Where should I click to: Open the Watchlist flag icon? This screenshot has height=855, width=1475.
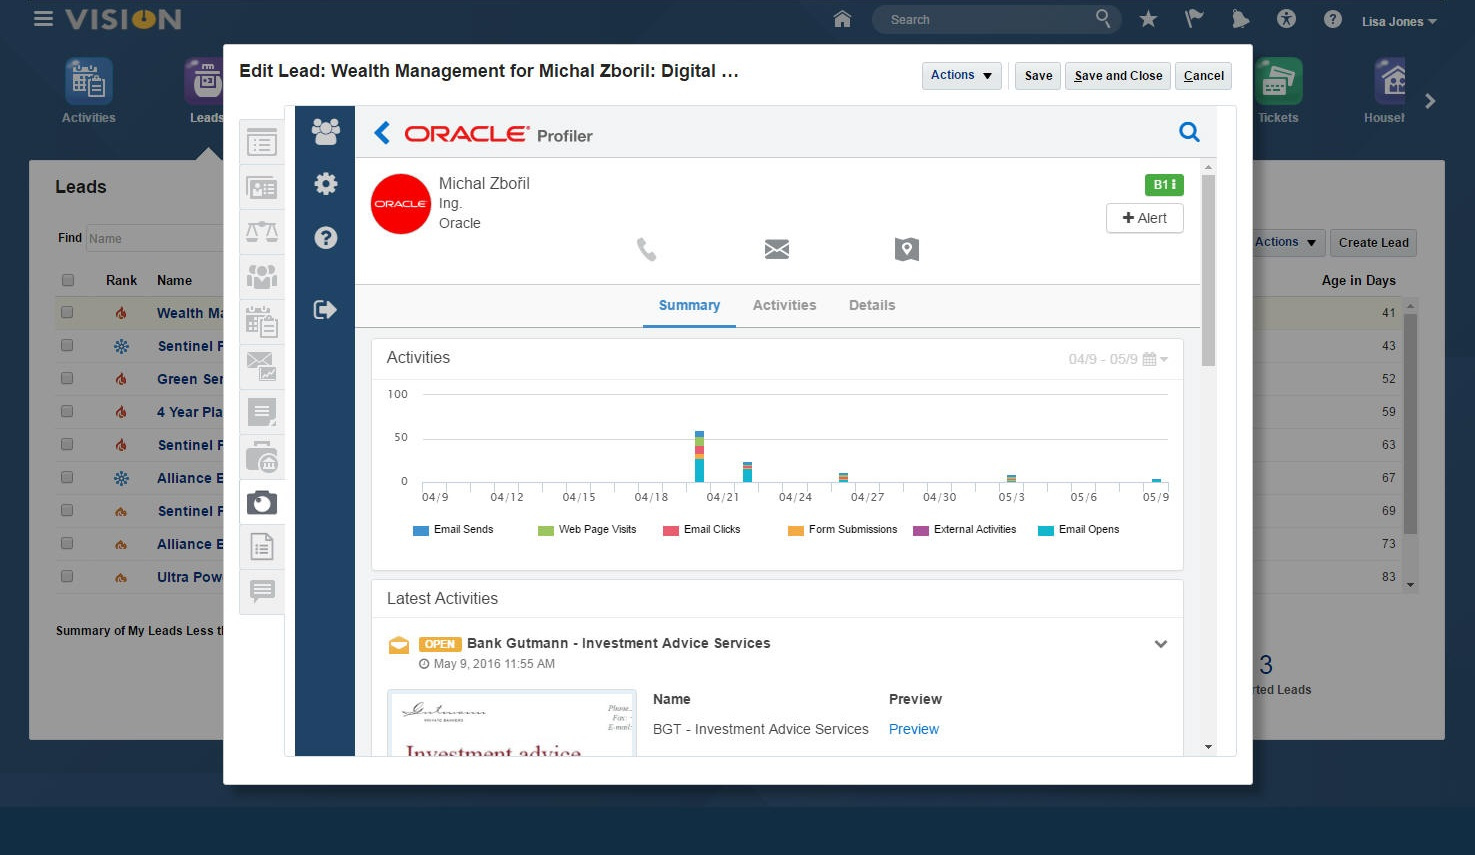[x=1194, y=19]
